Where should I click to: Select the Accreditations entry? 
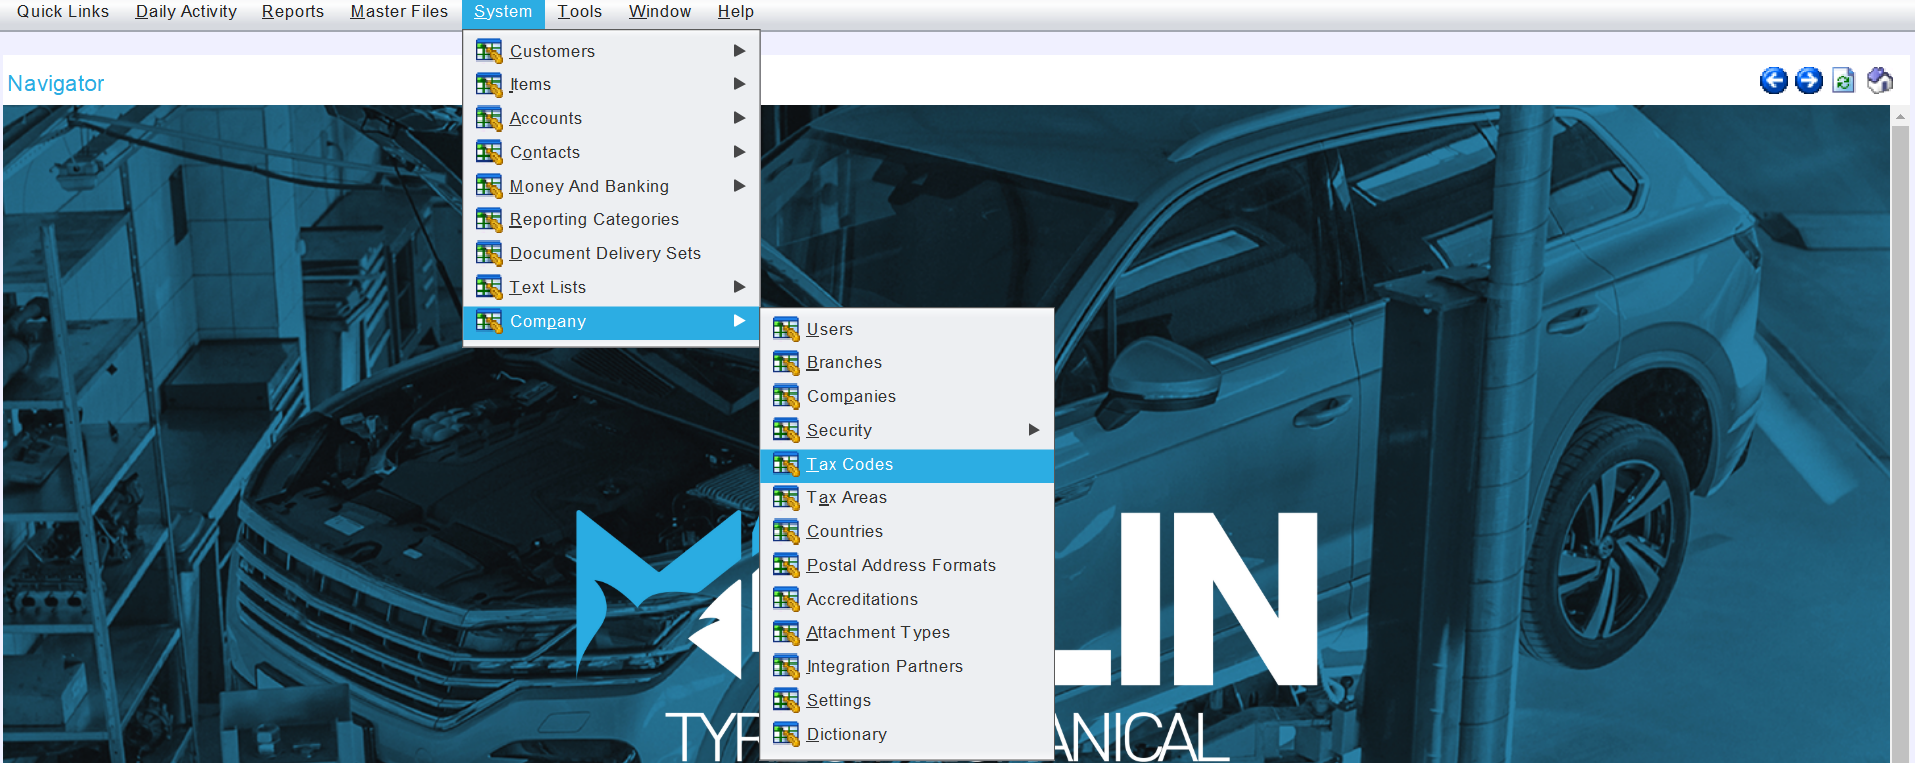point(907,599)
